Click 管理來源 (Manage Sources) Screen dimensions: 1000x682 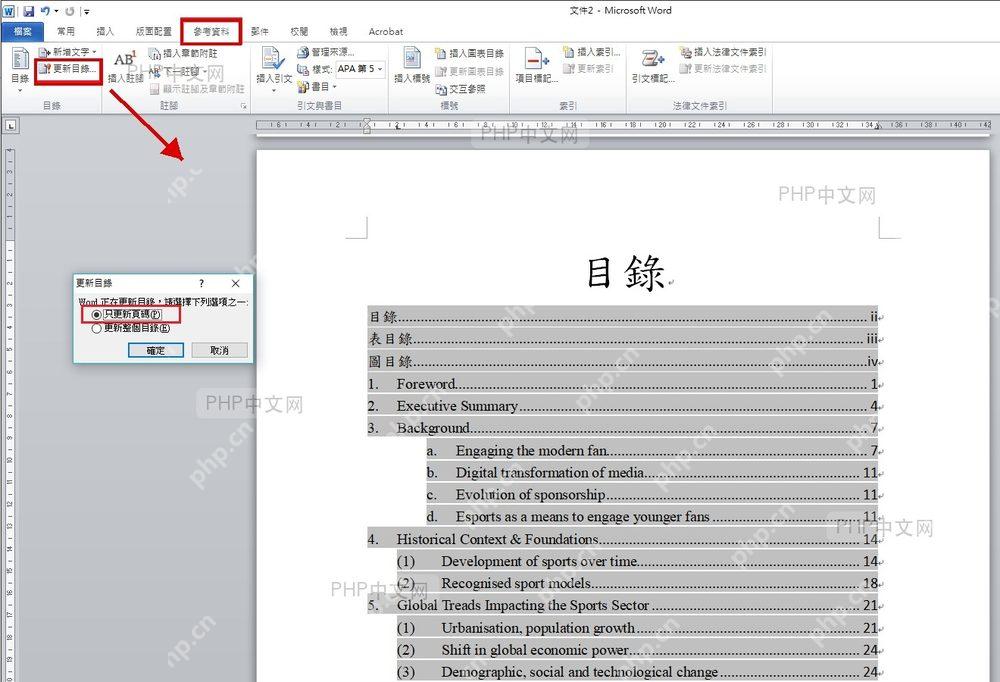click(x=326, y=52)
